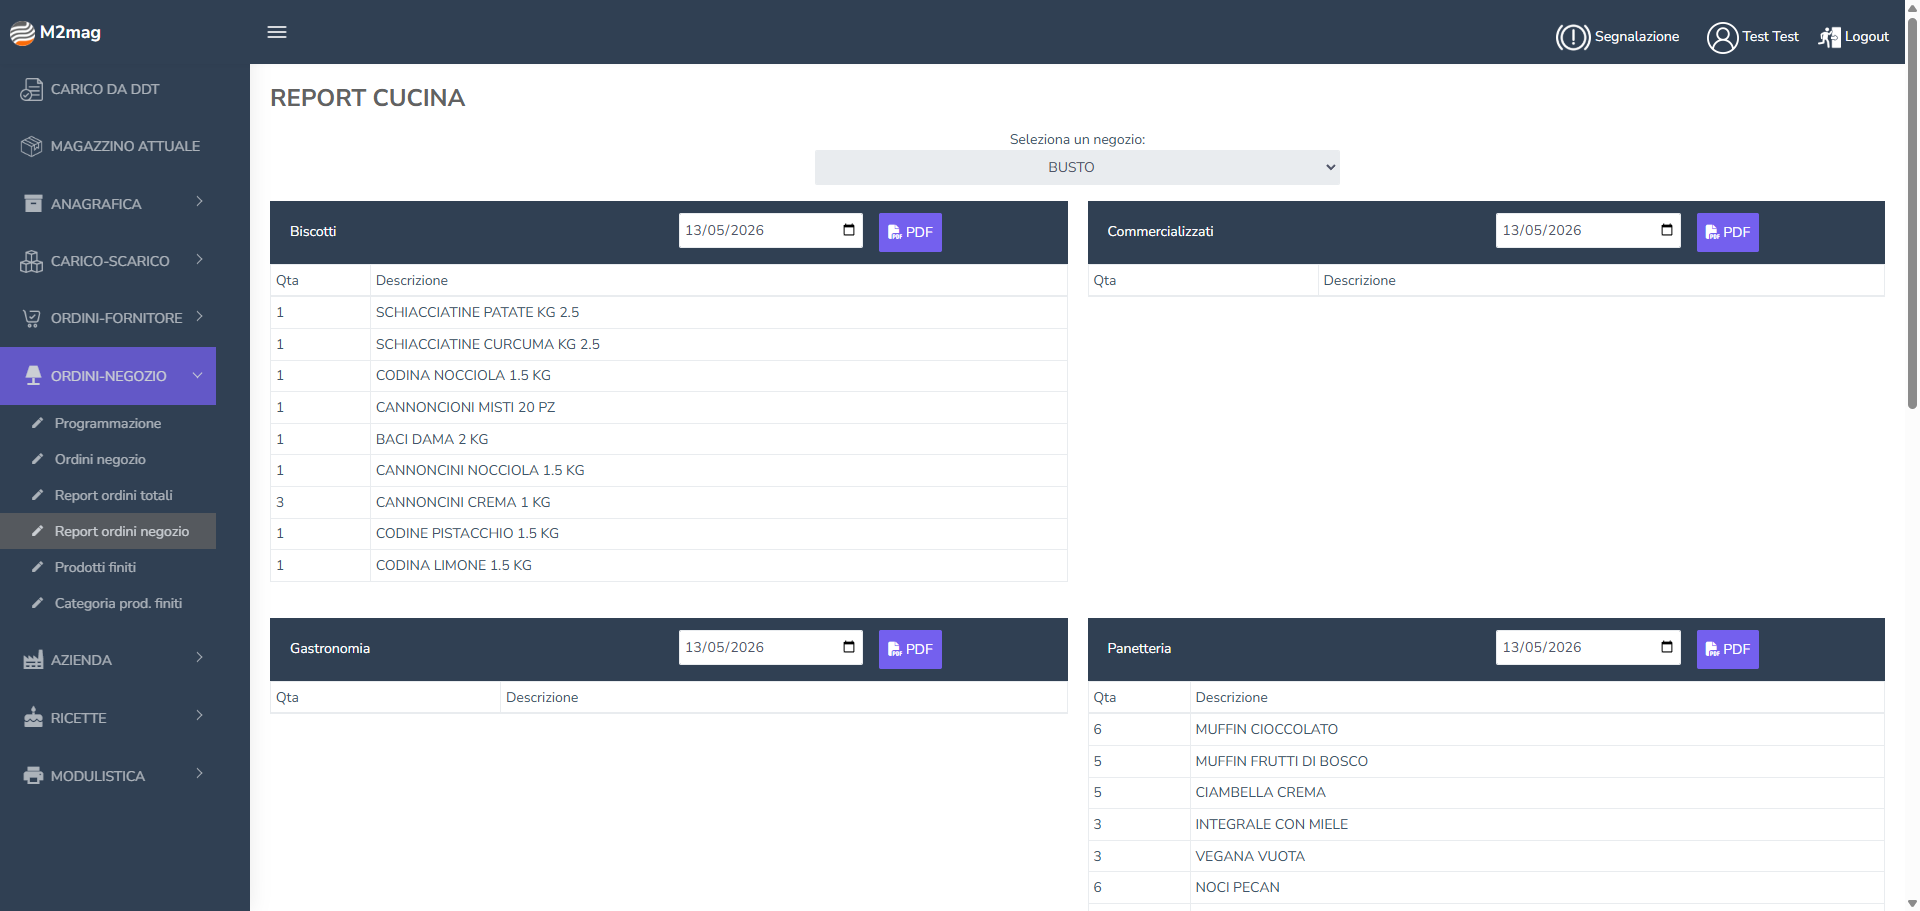Click row CODINA NOCCIOLA 1.5 KG
This screenshot has width=1920, height=911.
coord(668,375)
